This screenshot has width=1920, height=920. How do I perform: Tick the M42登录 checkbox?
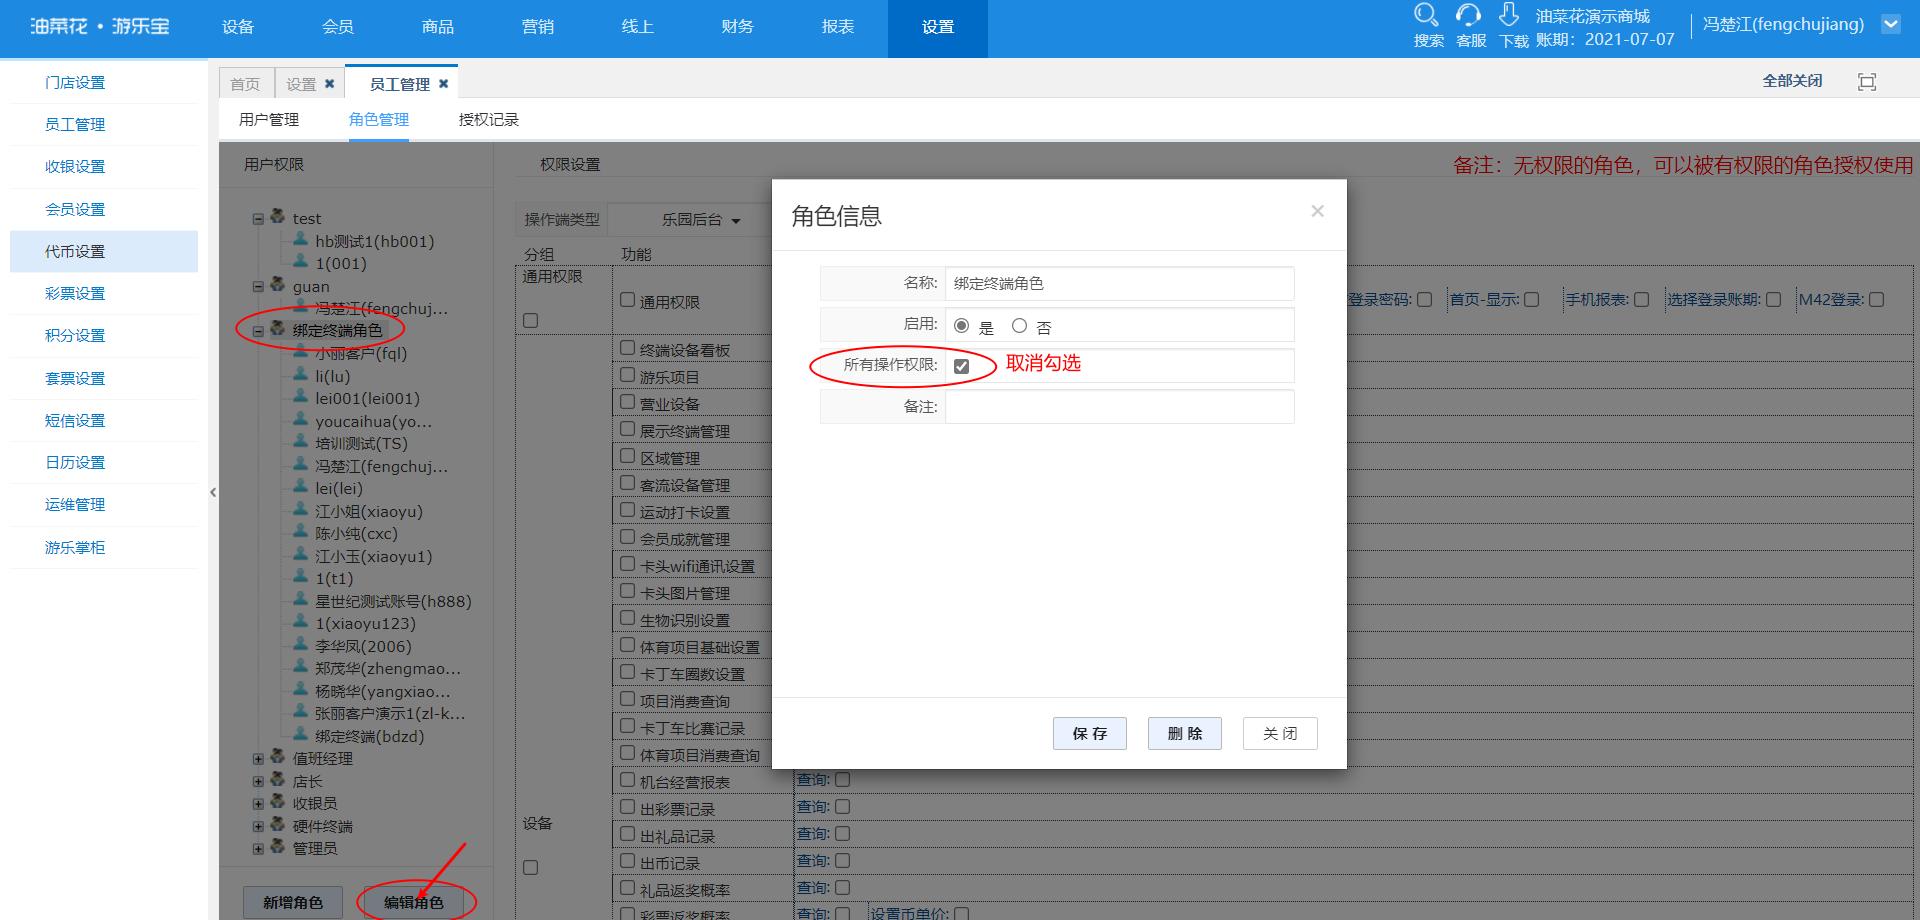(x=1876, y=299)
